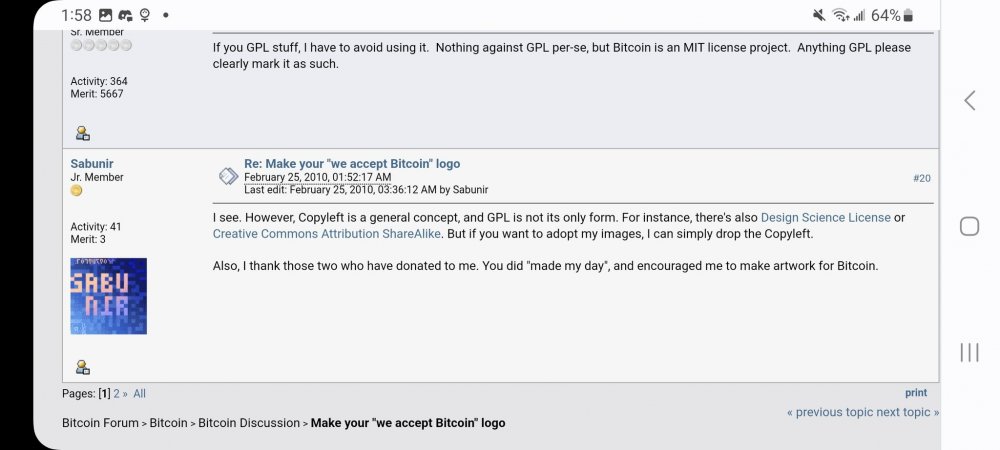Viewport: 1000px width, 450px height.
Task: Go to page 2 of the topic
Action: coord(117,394)
